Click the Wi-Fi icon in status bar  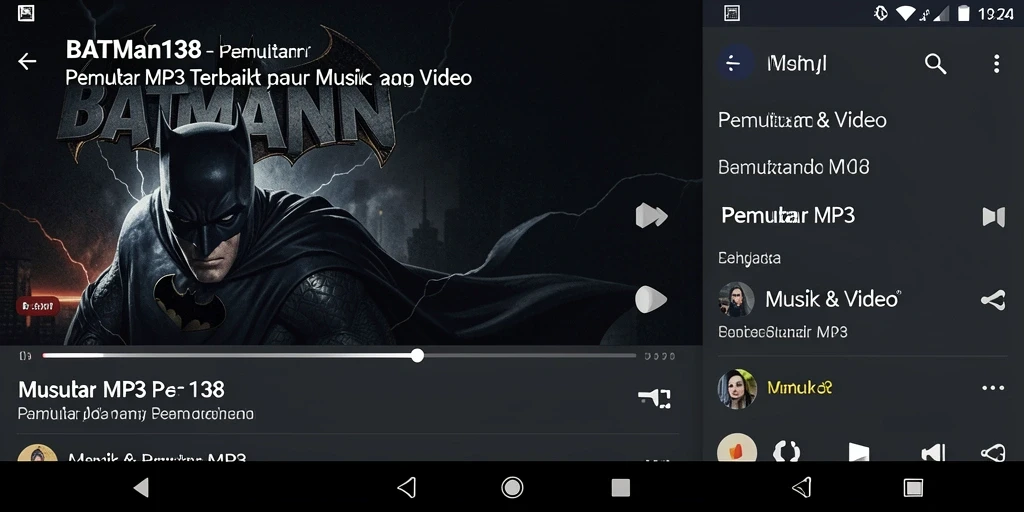coord(905,13)
